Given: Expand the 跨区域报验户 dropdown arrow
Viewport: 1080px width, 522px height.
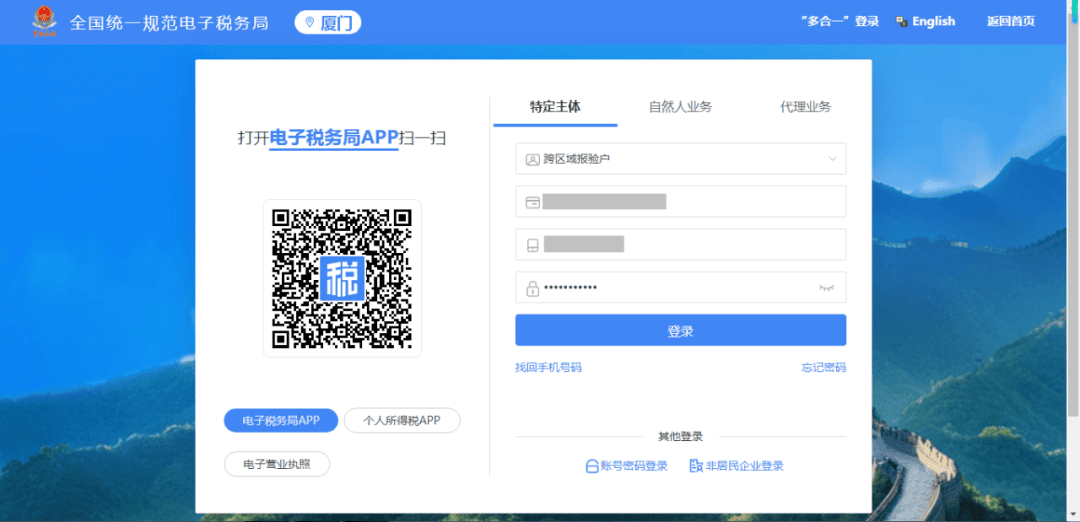Looking at the screenshot, I should pyautogui.click(x=832, y=159).
